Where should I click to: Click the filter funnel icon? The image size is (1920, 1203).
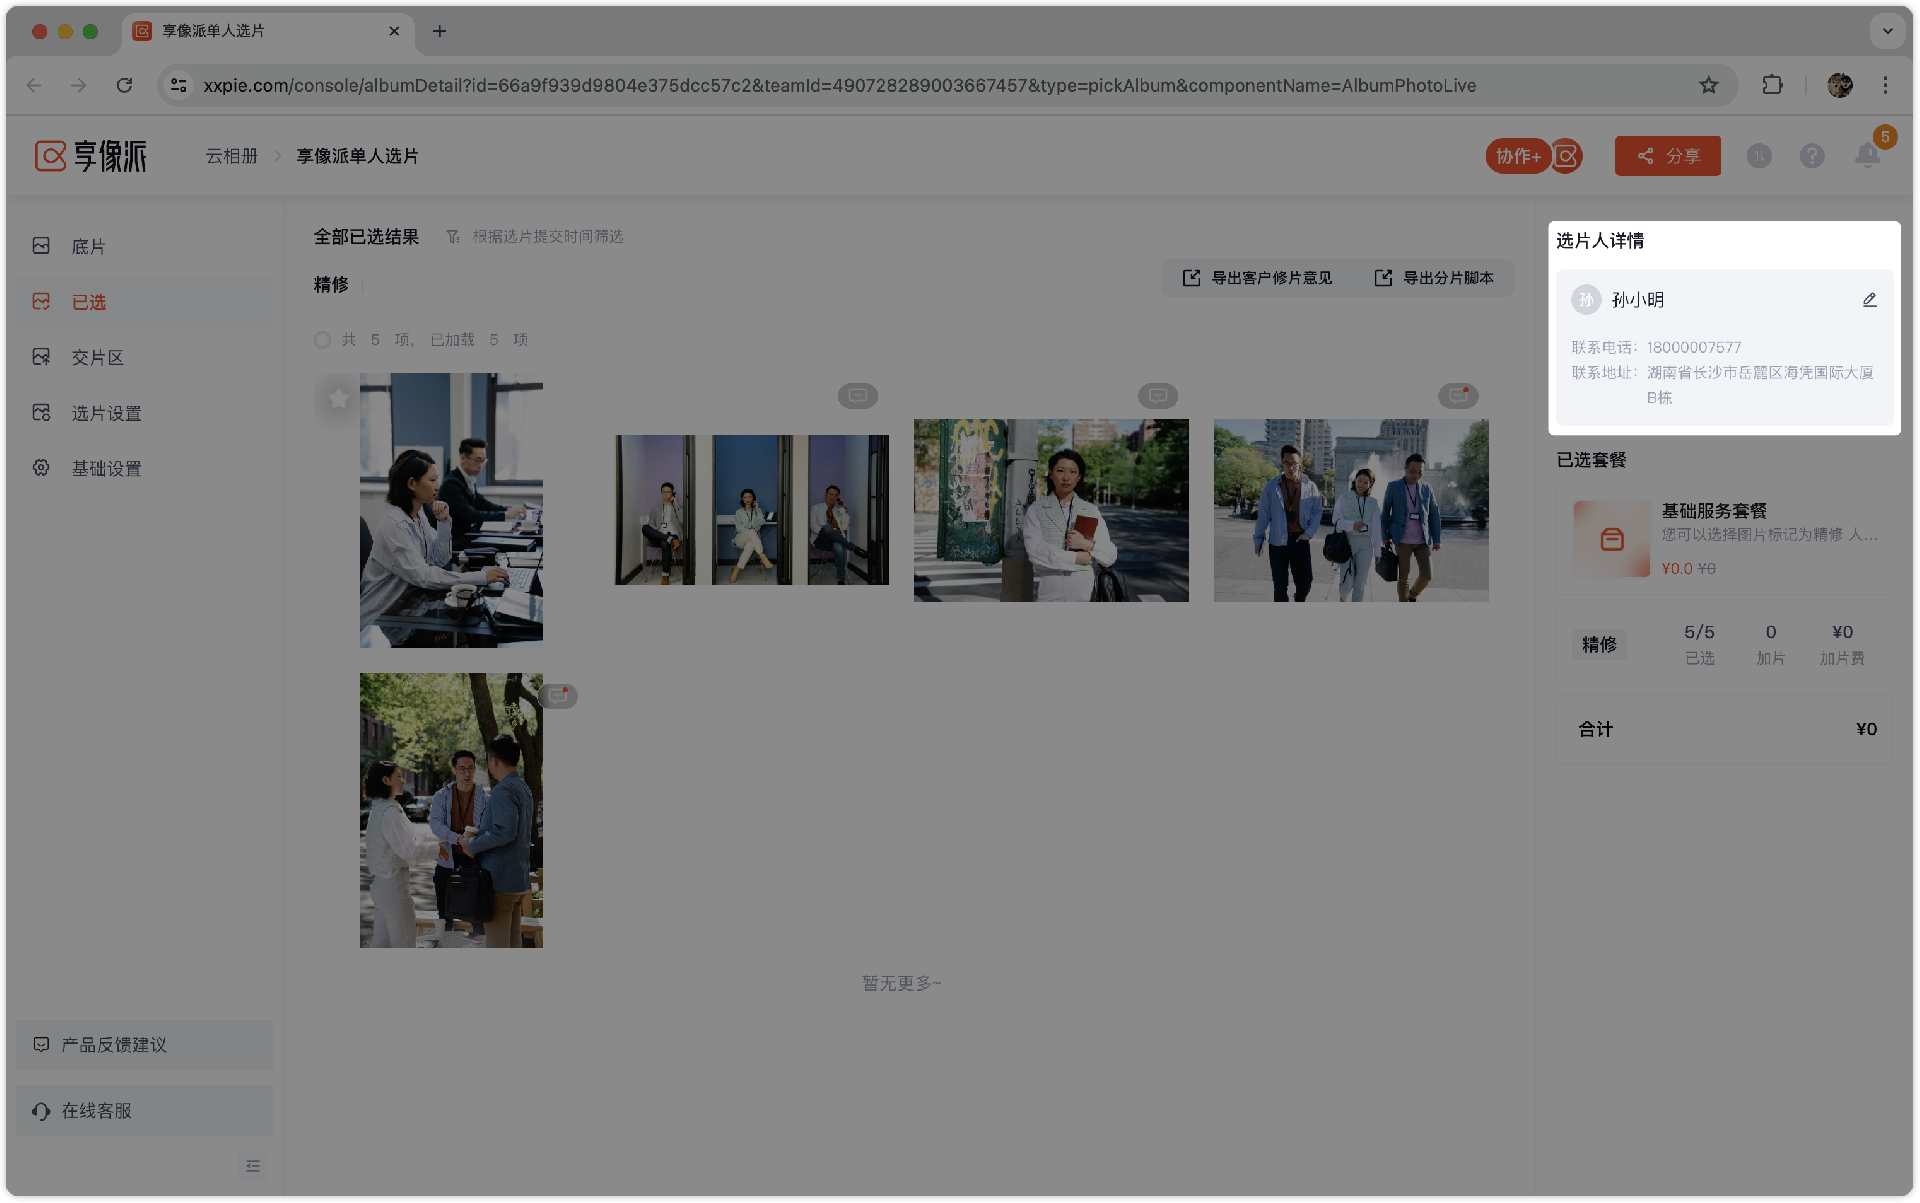pyautogui.click(x=453, y=237)
